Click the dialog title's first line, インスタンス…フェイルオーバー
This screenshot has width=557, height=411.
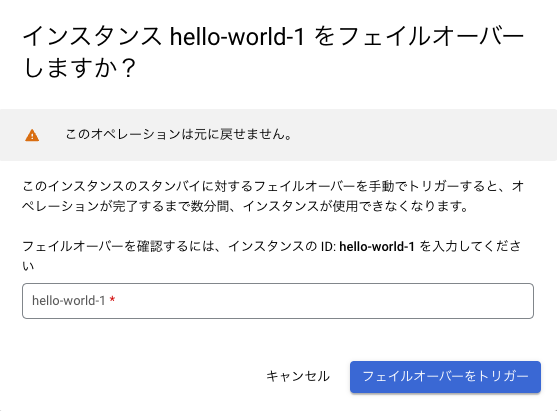(x=274, y=37)
